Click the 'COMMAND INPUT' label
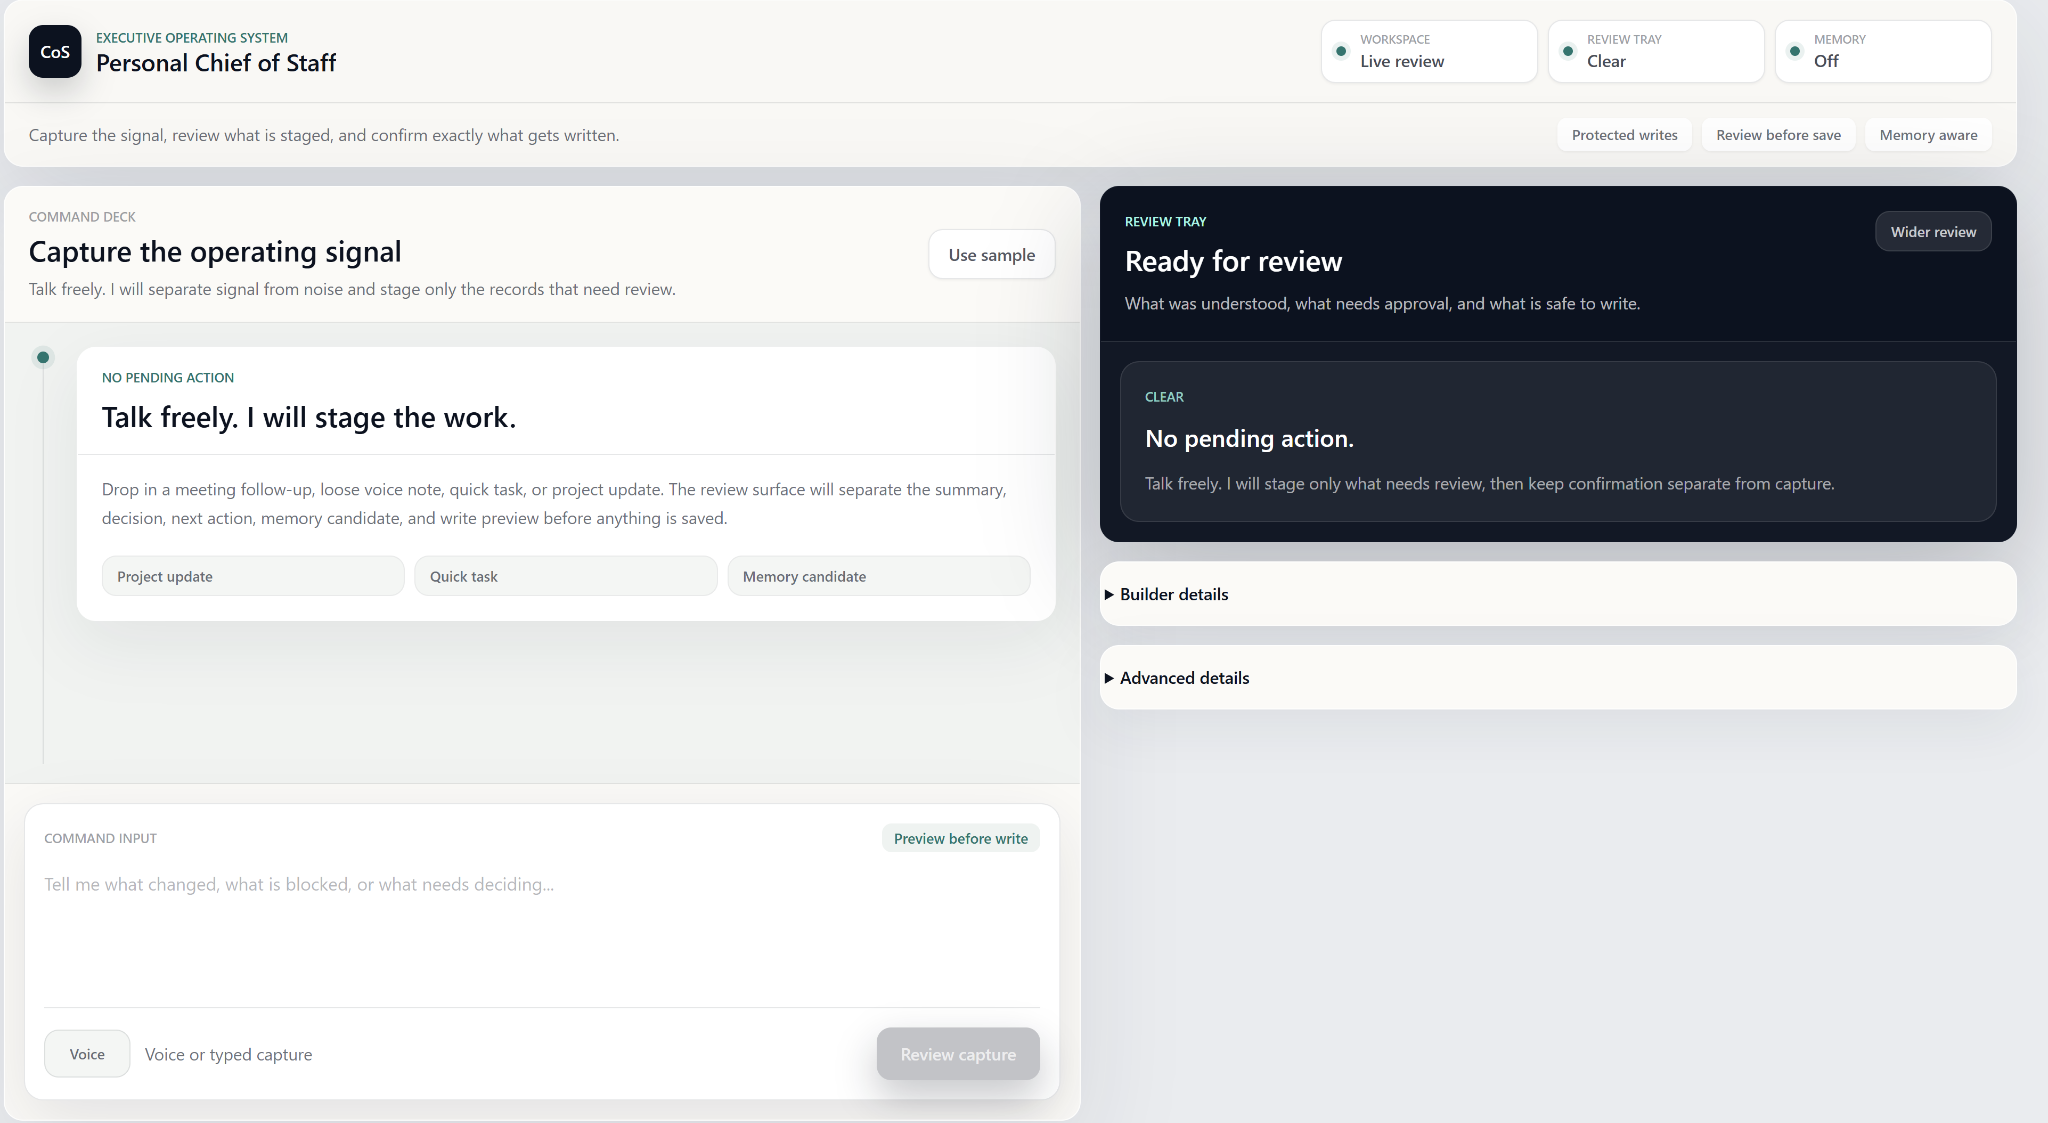This screenshot has height=1123, width=2048. pos(100,838)
